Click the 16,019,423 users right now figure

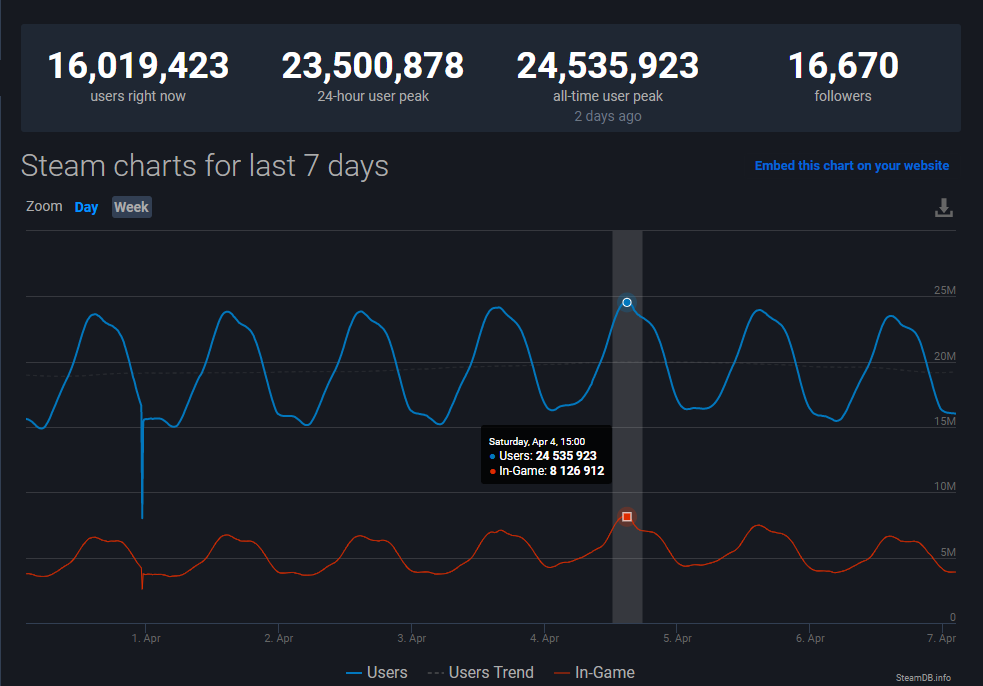(x=139, y=66)
